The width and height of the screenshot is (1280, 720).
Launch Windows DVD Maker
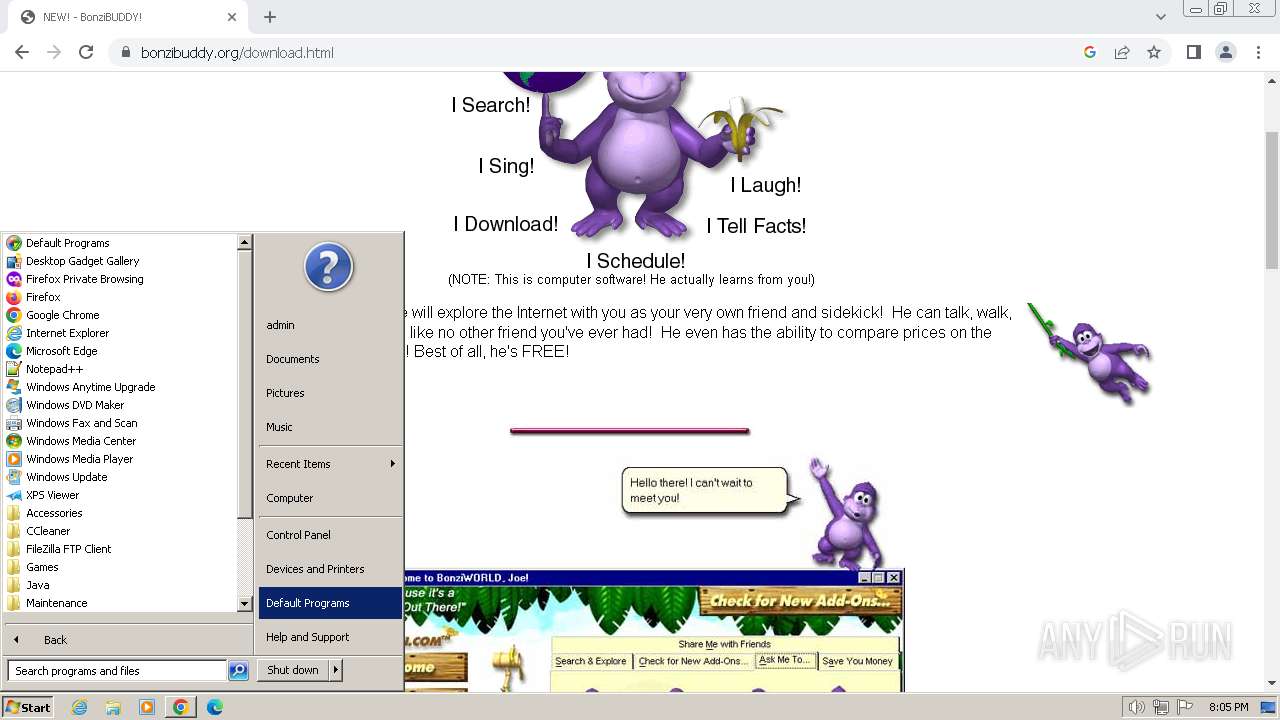[x=75, y=405]
